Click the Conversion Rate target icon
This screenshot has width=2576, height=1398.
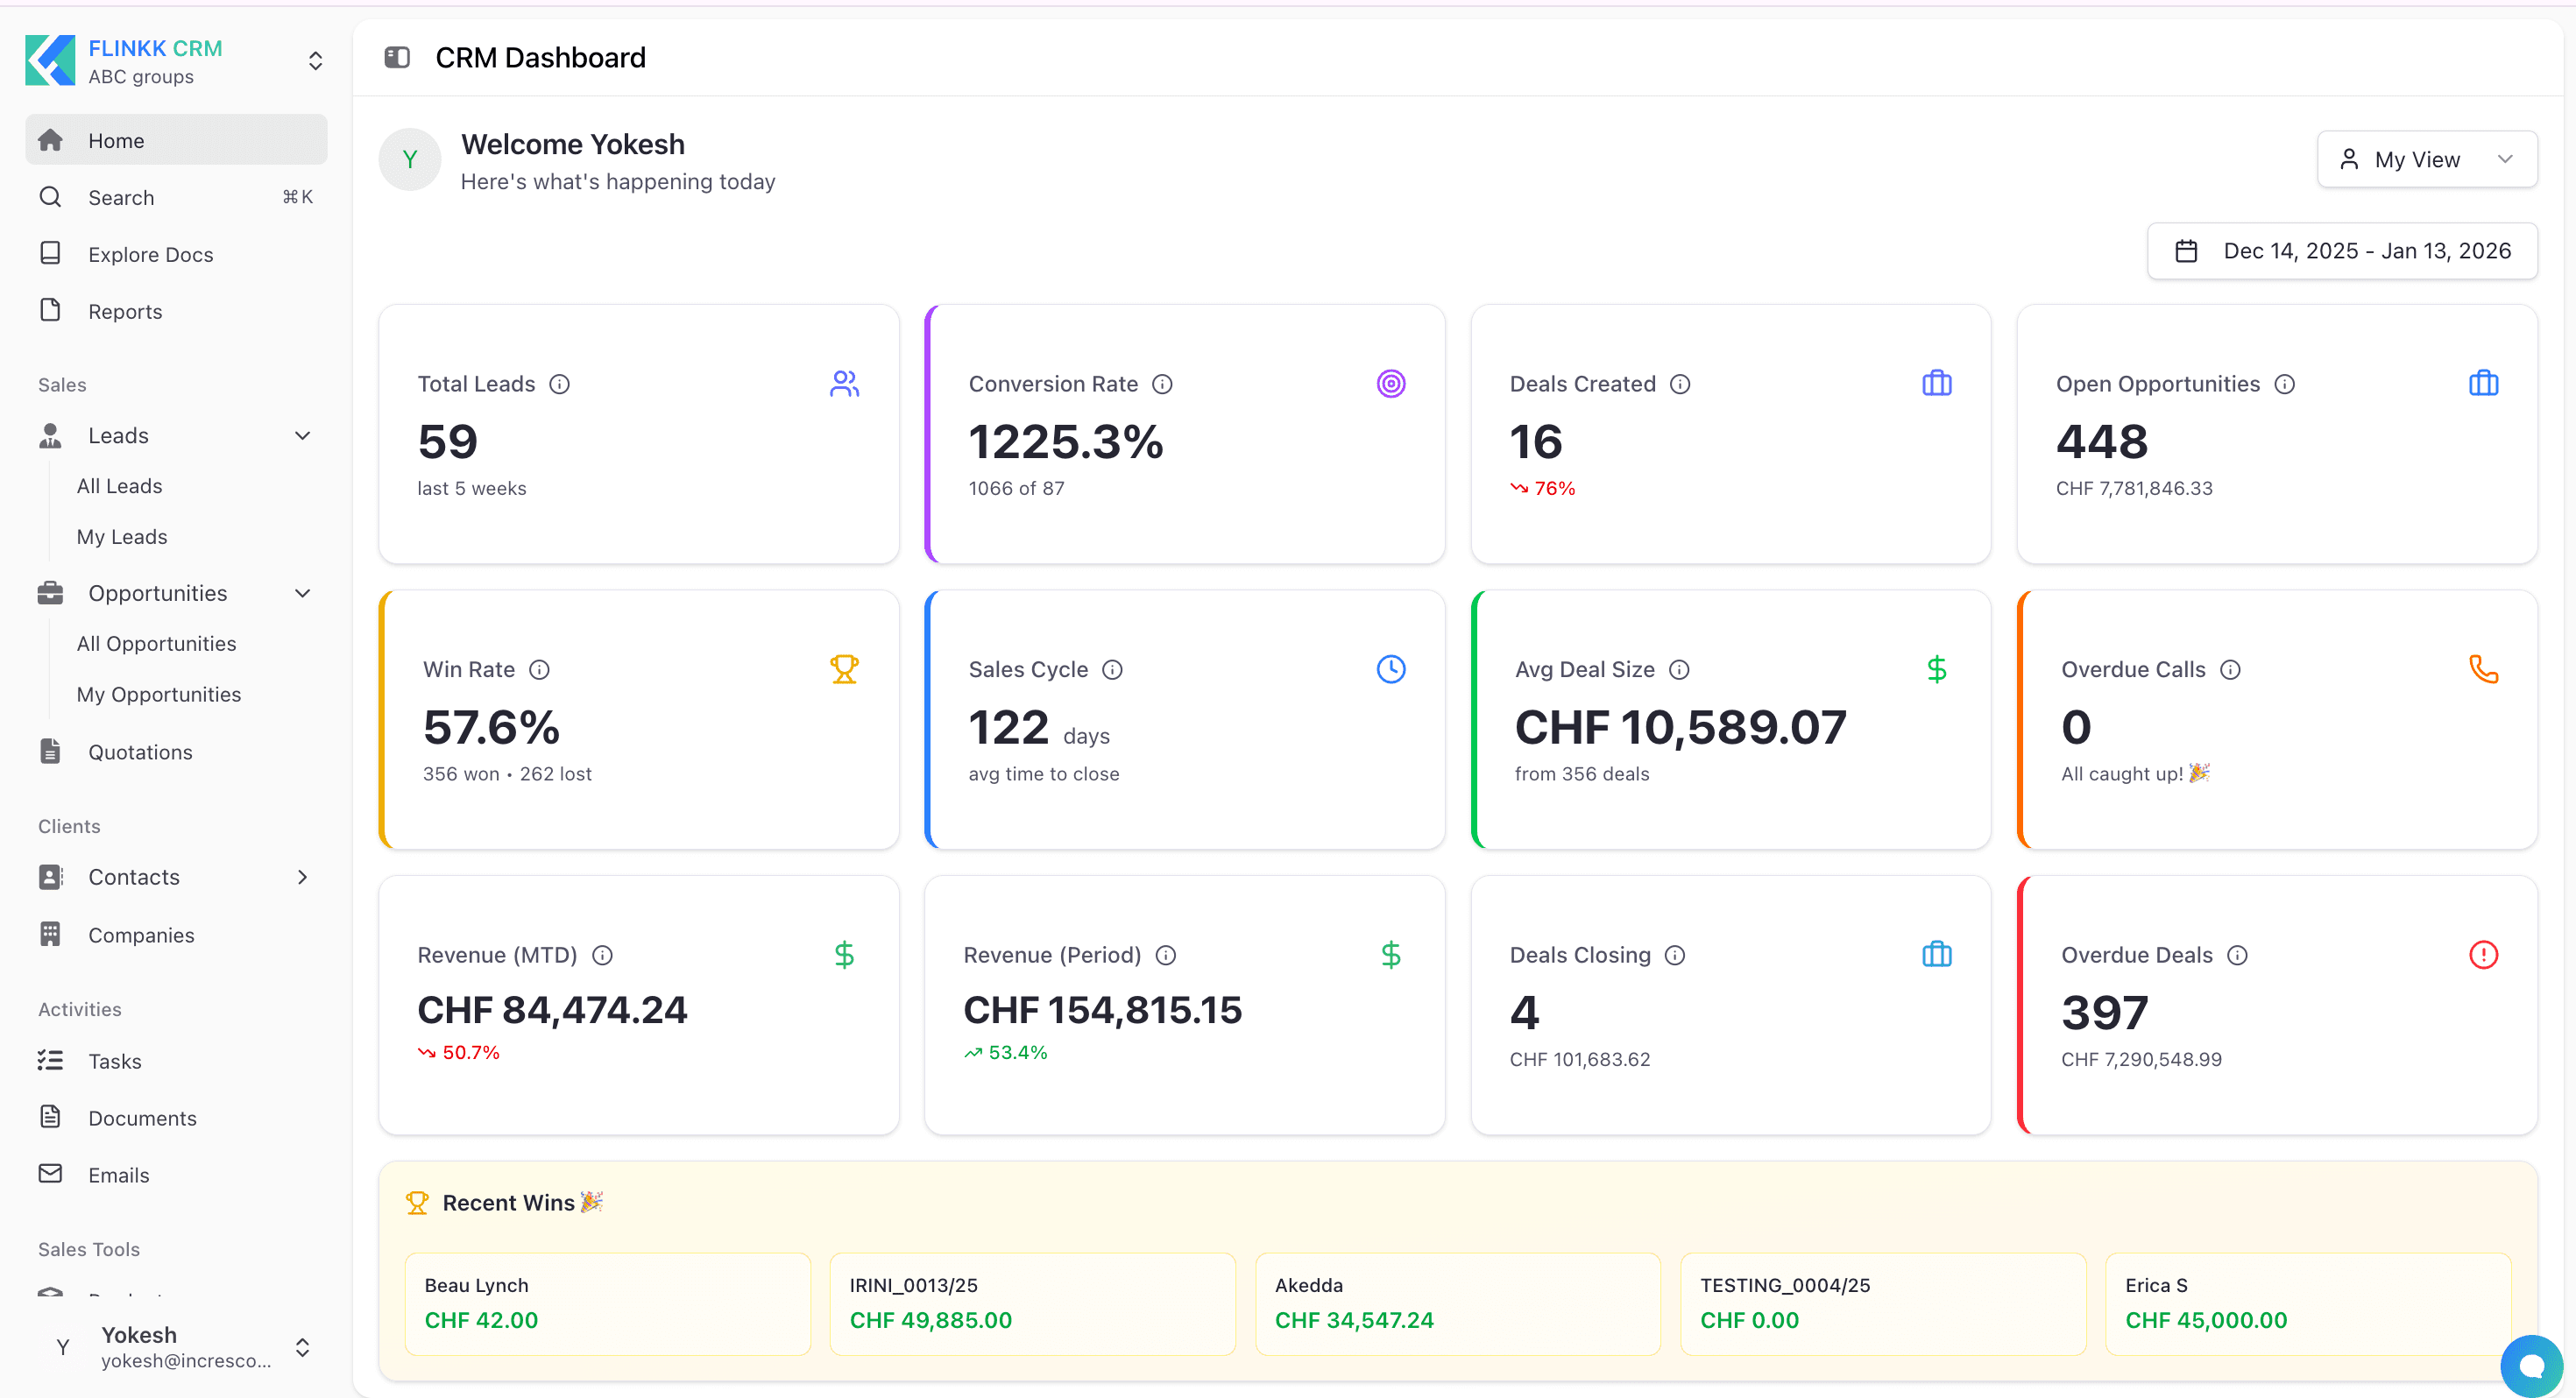(1390, 384)
